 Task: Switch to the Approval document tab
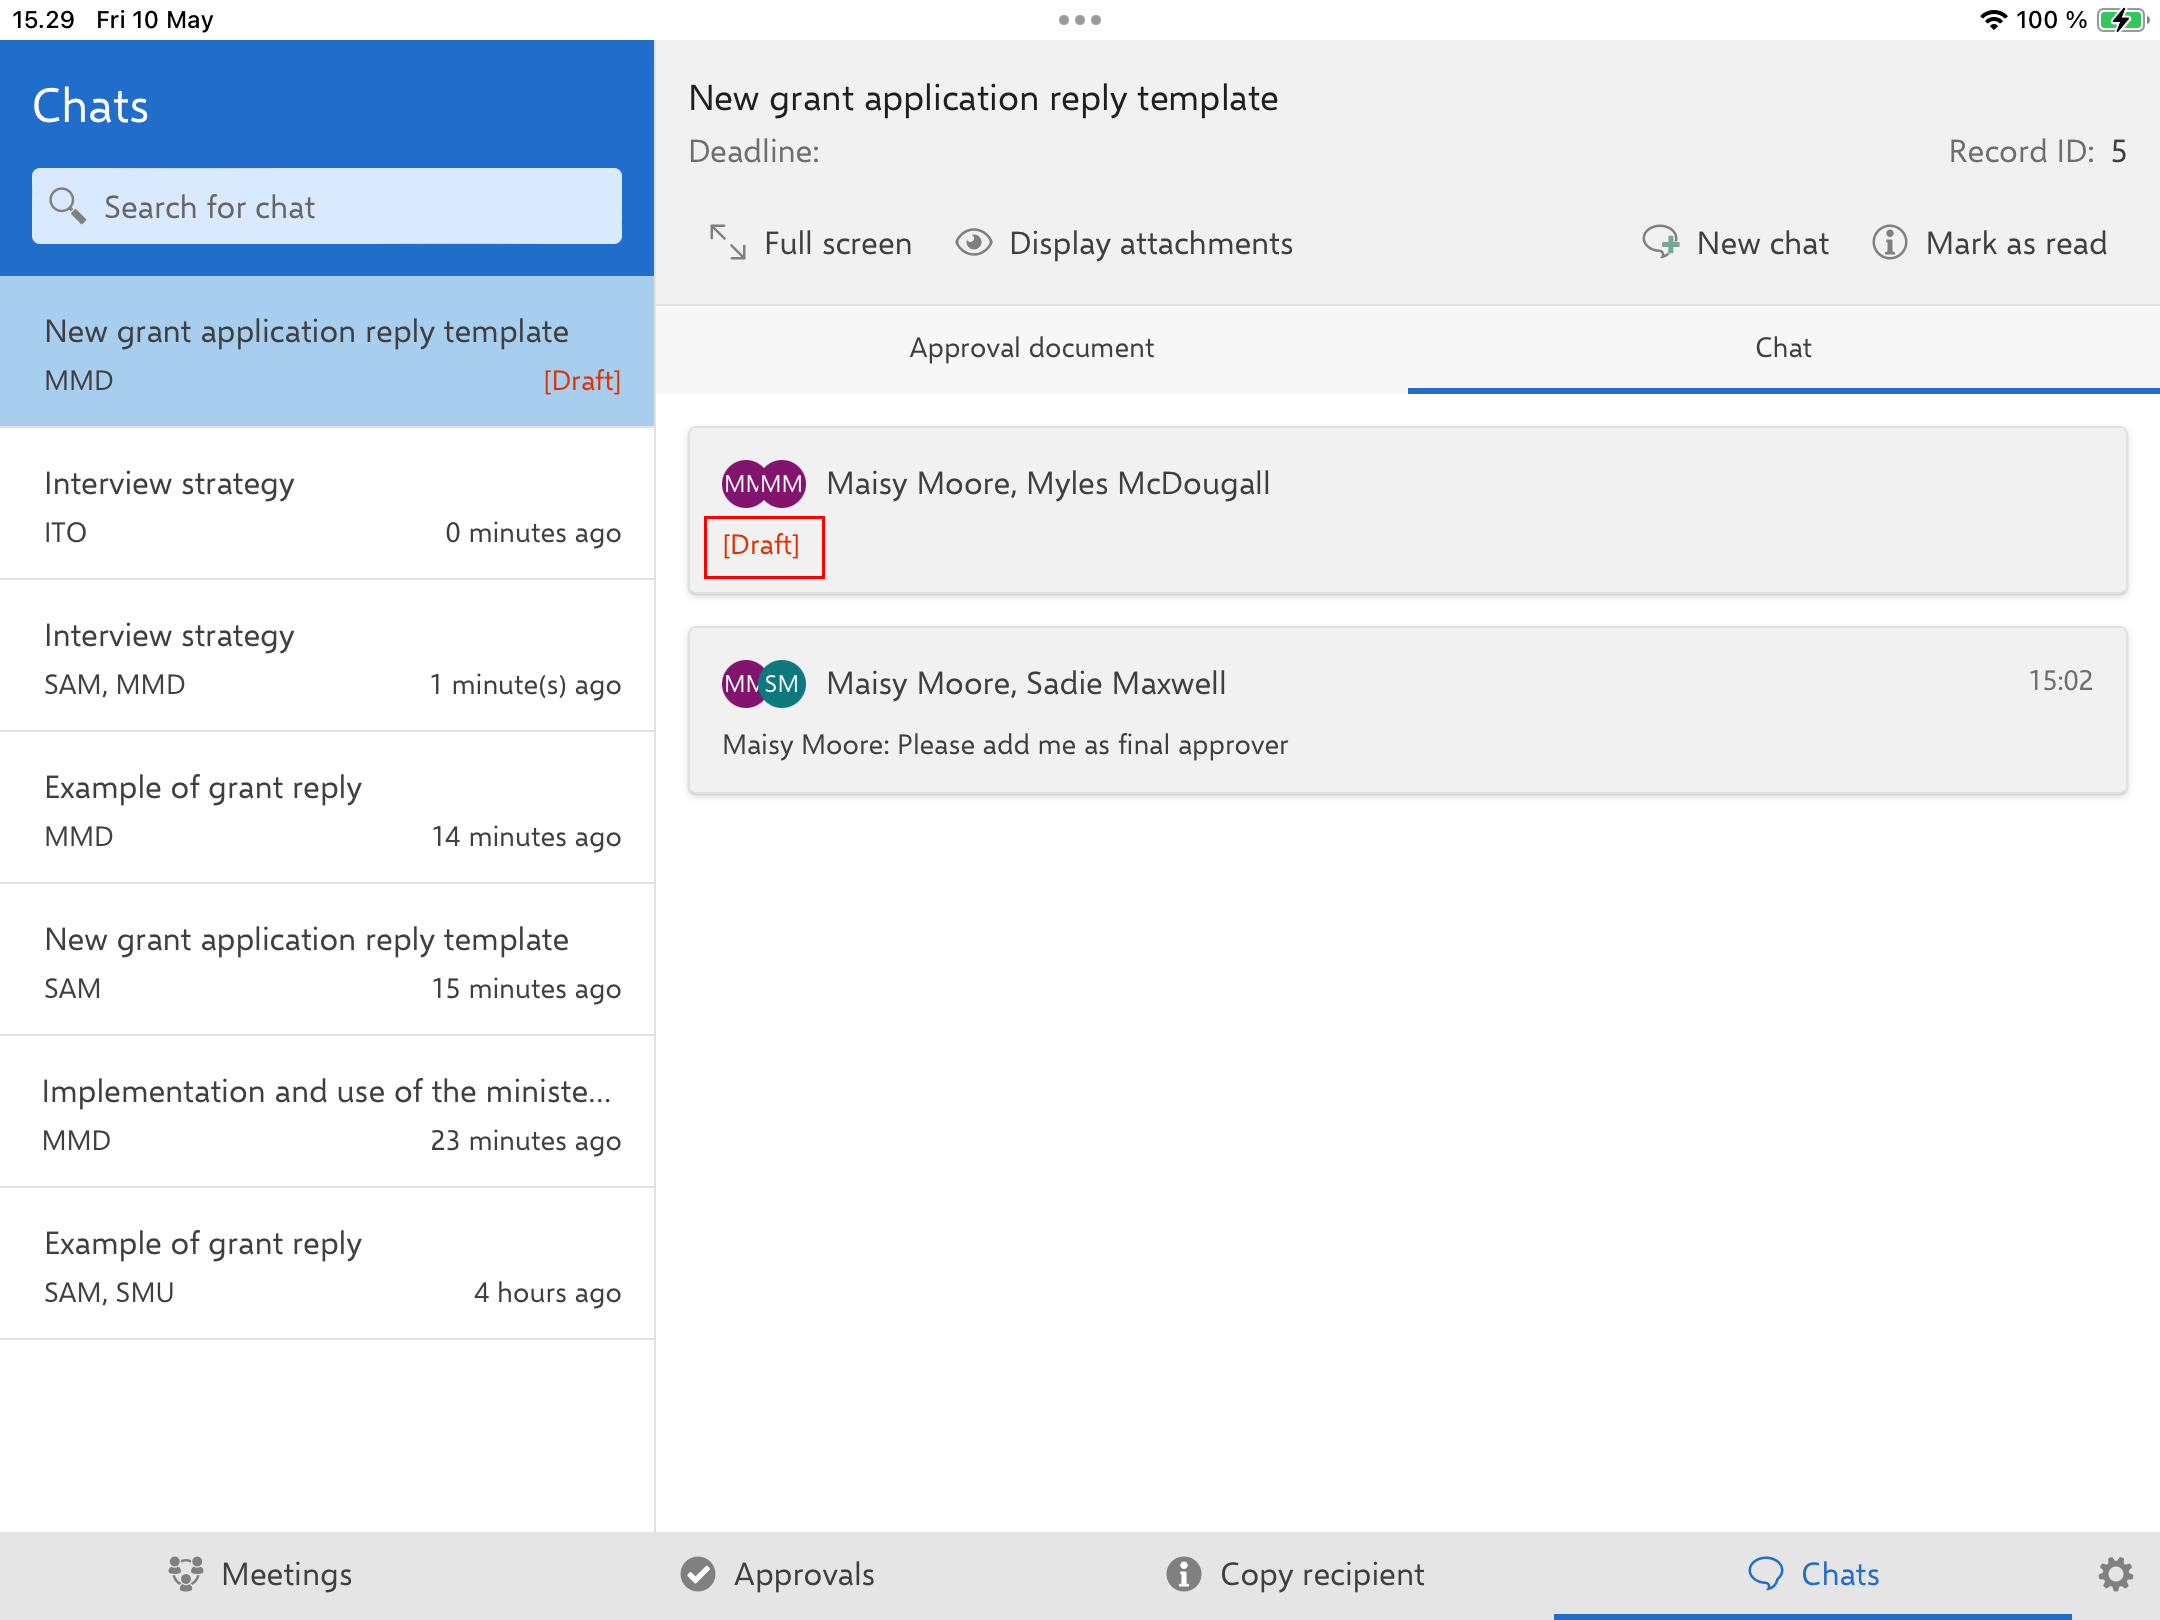click(1031, 348)
